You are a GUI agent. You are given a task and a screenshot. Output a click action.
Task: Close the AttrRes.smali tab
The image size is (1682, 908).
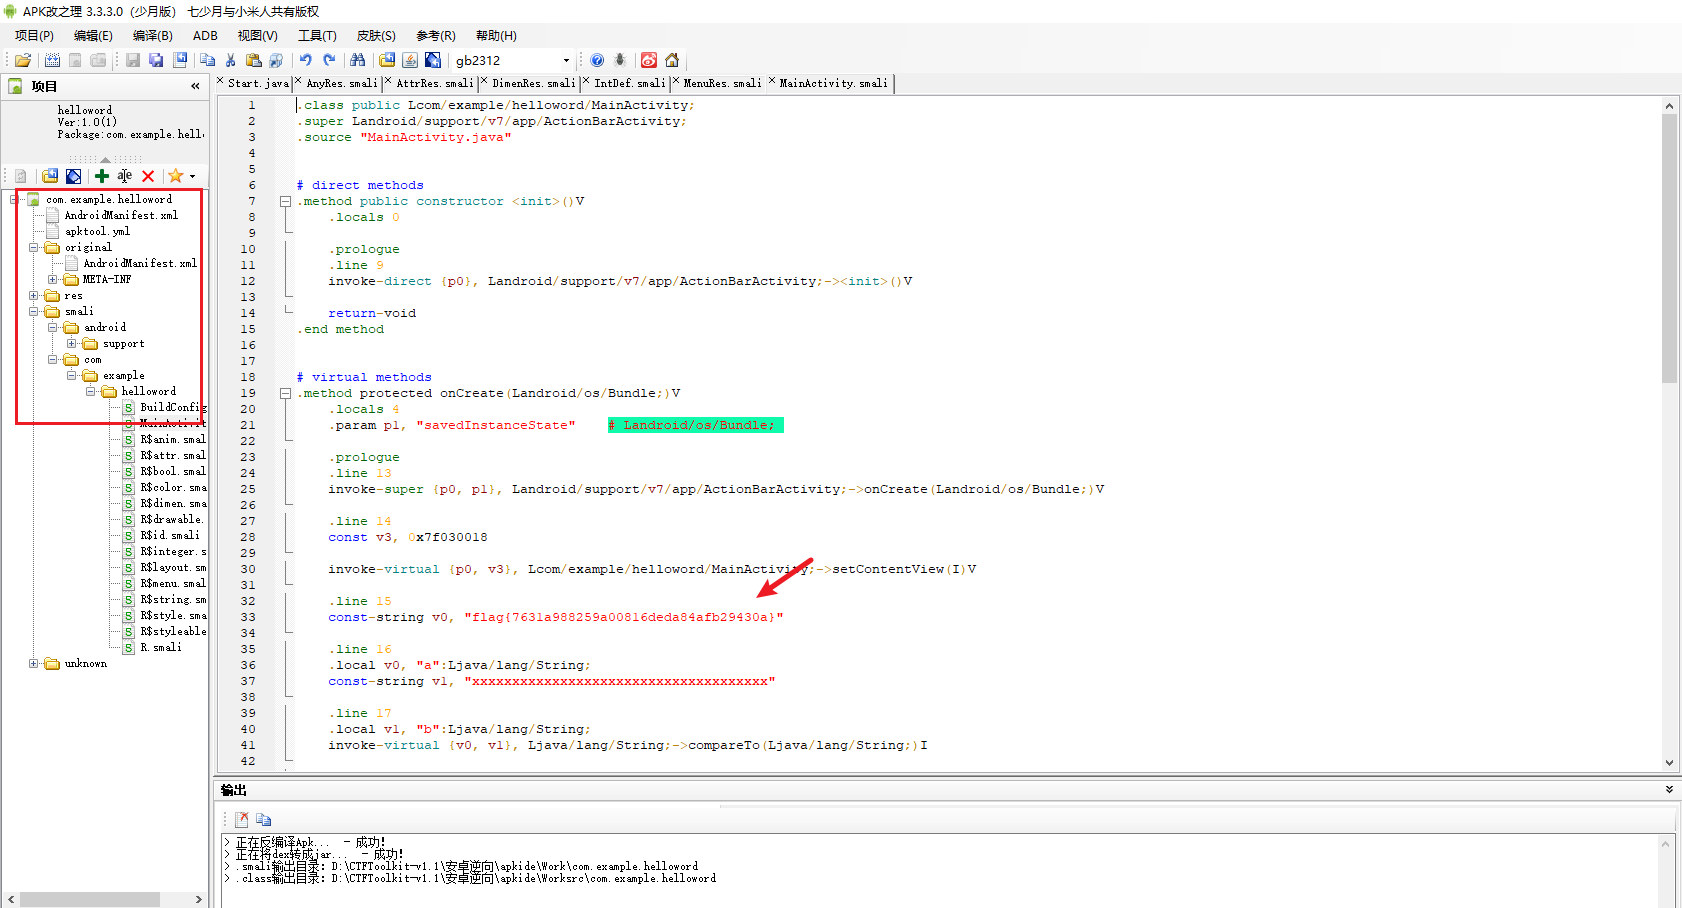[388, 81]
